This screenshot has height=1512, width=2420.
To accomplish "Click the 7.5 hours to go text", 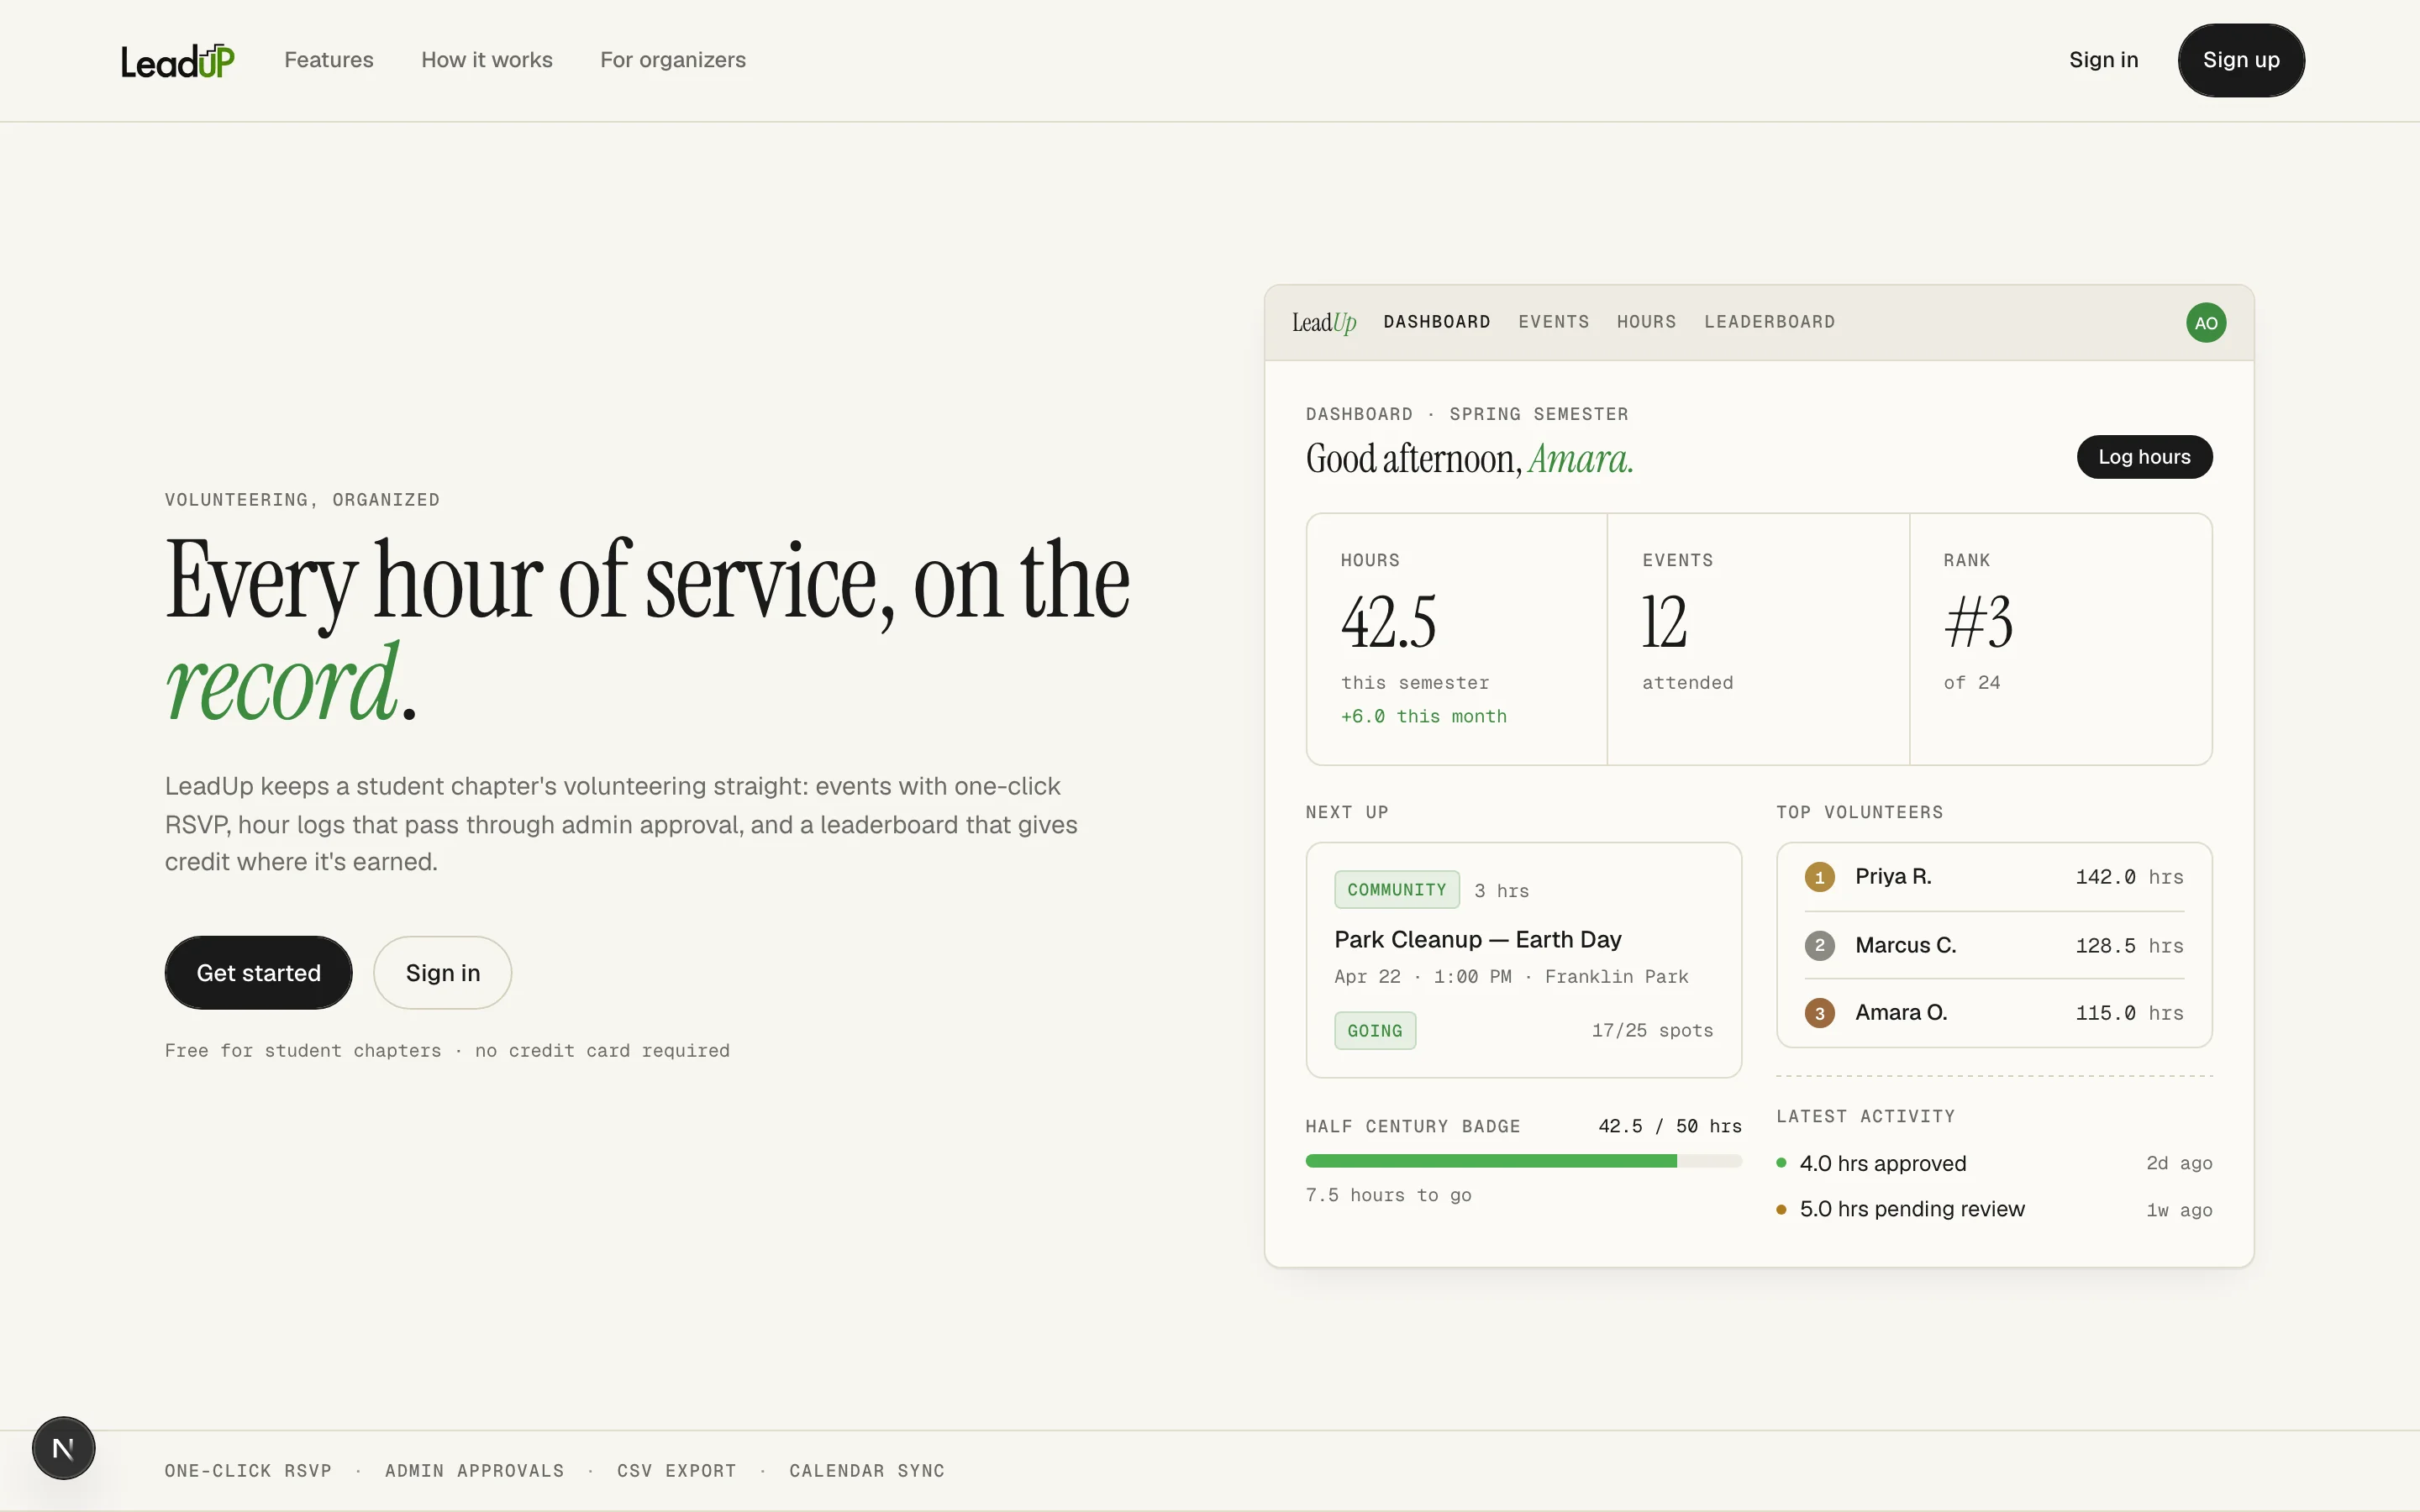I will tap(1388, 1195).
